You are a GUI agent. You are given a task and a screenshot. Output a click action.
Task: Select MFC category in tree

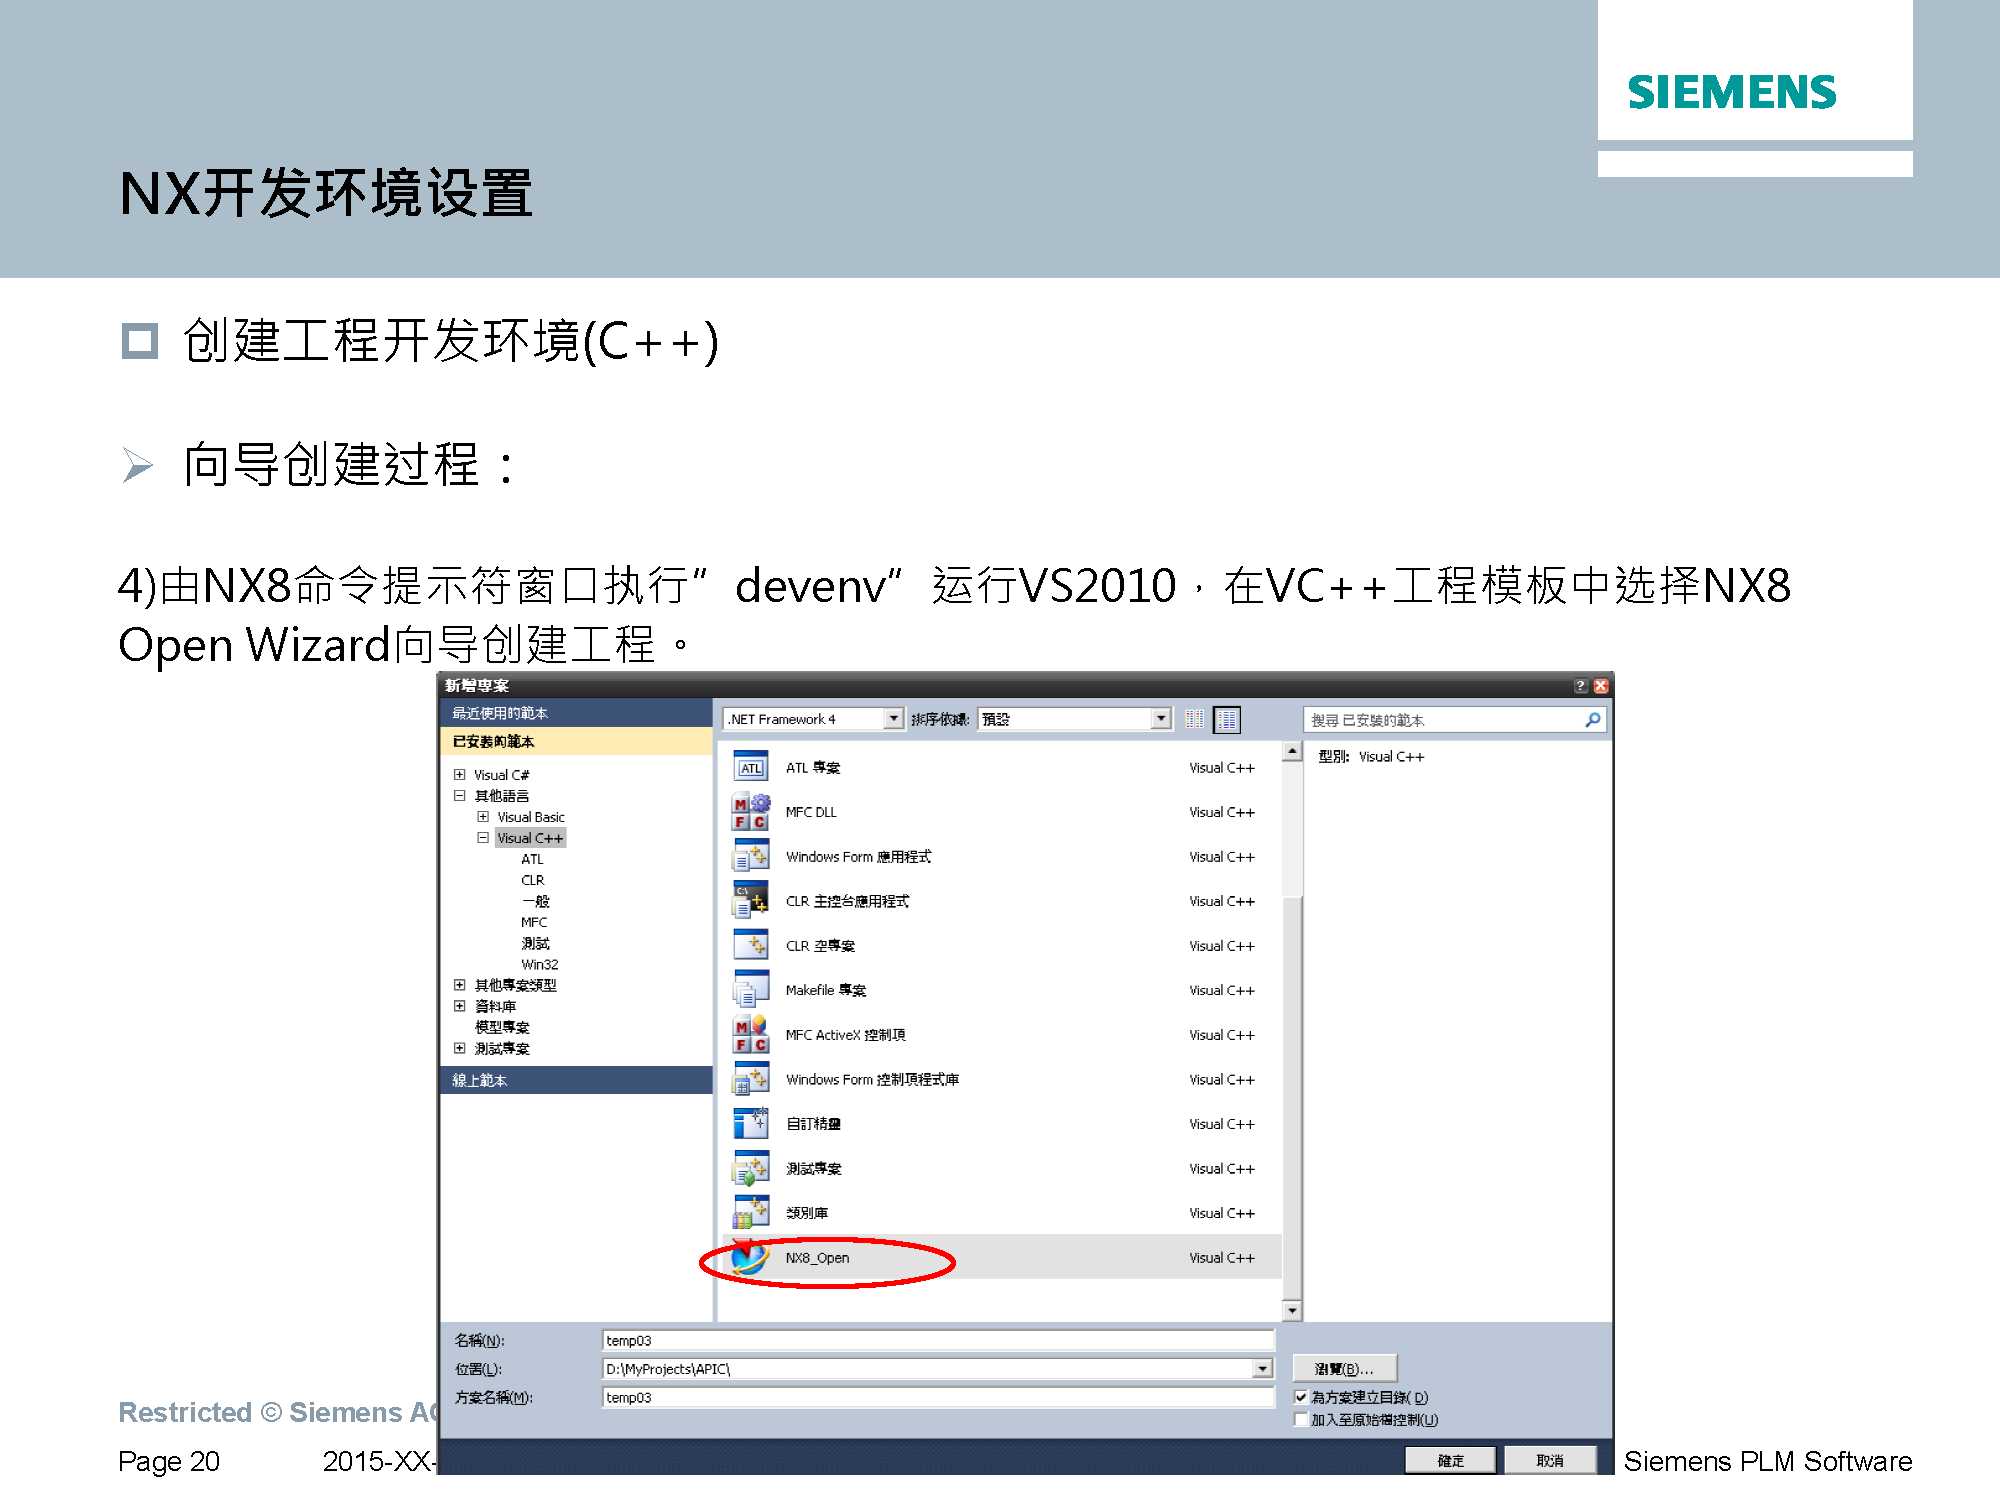(x=534, y=922)
